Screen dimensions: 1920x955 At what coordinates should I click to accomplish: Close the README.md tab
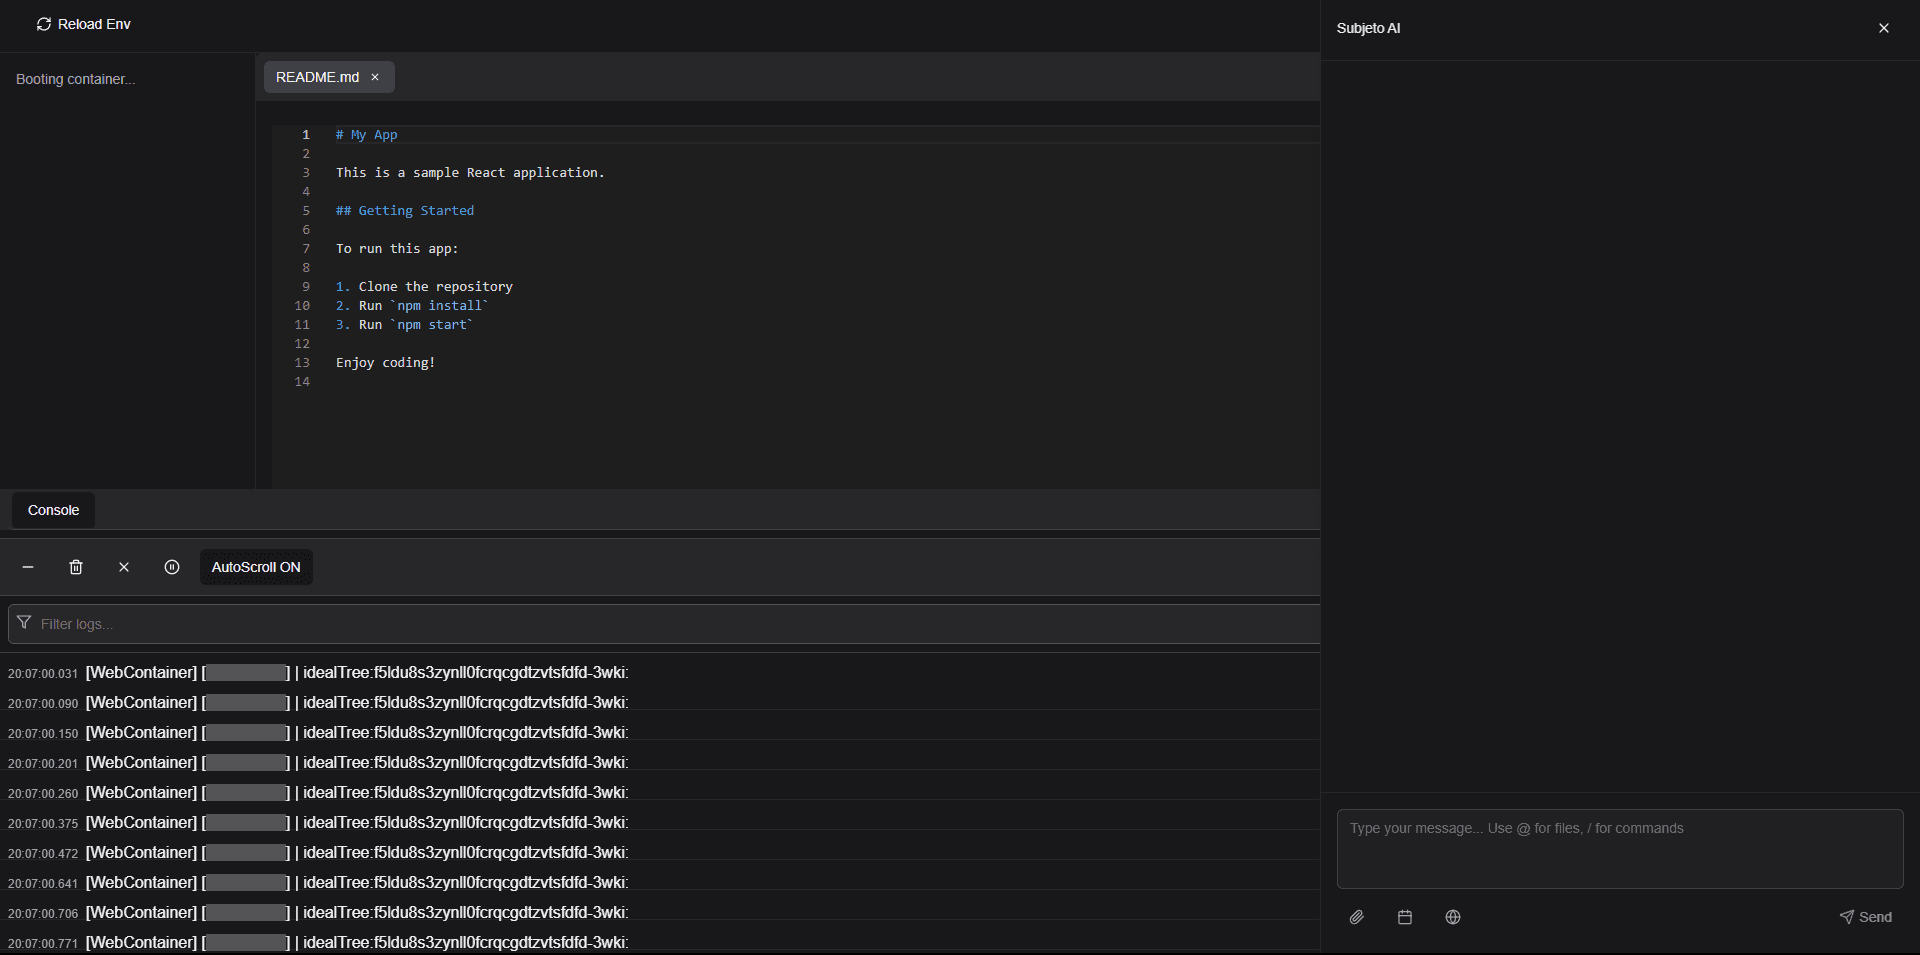[375, 77]
